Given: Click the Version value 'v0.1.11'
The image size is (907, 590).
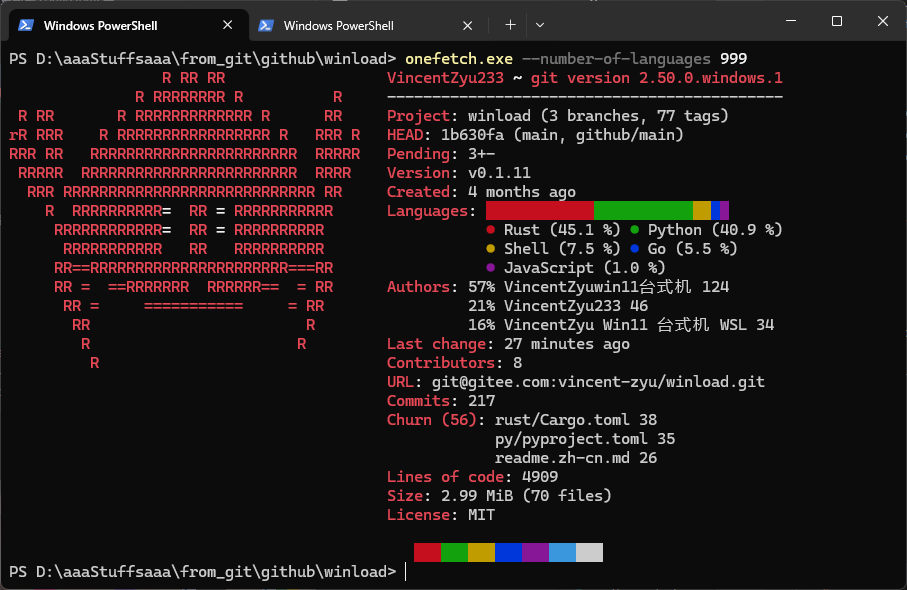Looking at the screenshot, I should point(499,173).
